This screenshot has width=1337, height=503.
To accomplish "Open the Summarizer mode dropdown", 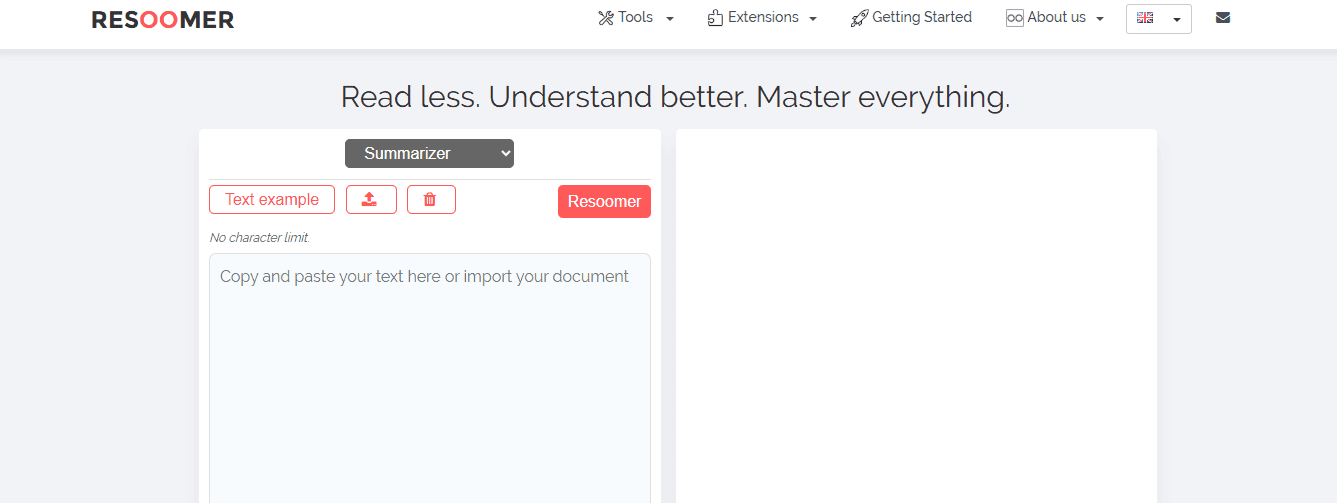I will pos(429,153).
